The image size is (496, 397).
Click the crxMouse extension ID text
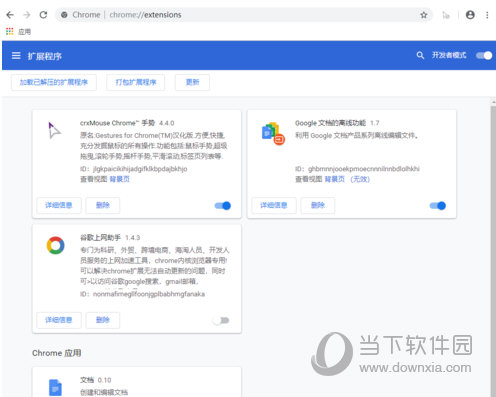[134, 169]
